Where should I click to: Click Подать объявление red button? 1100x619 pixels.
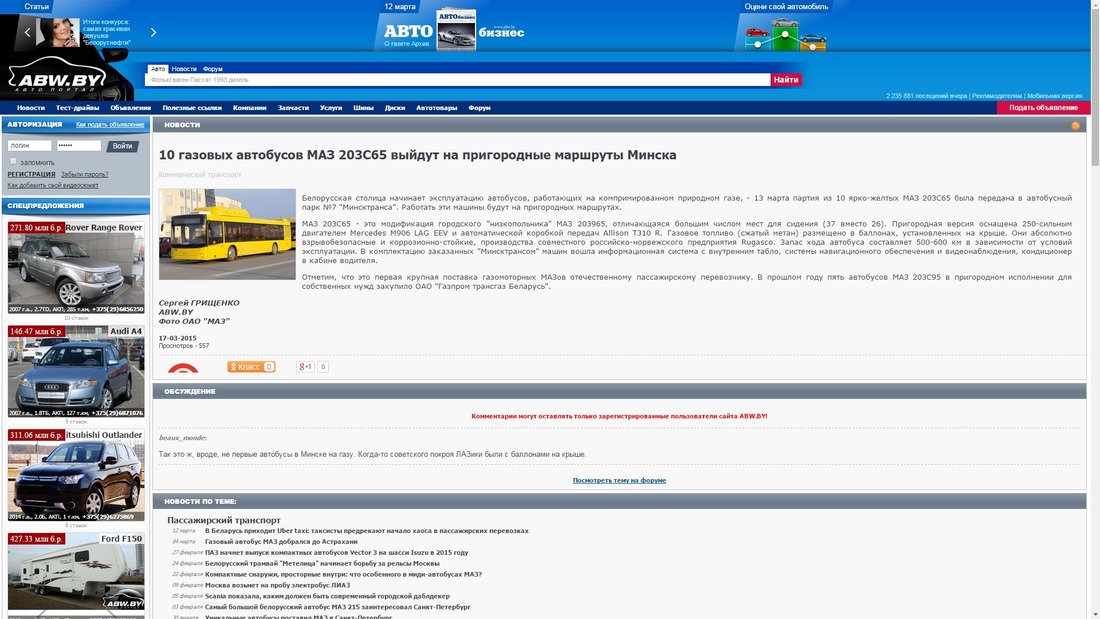point(1043,107)
